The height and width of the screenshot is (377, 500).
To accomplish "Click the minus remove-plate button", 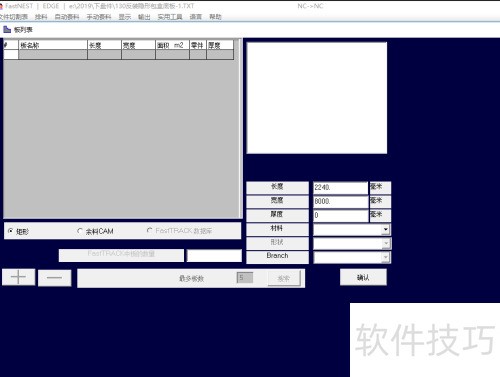I will click(55, 278).
